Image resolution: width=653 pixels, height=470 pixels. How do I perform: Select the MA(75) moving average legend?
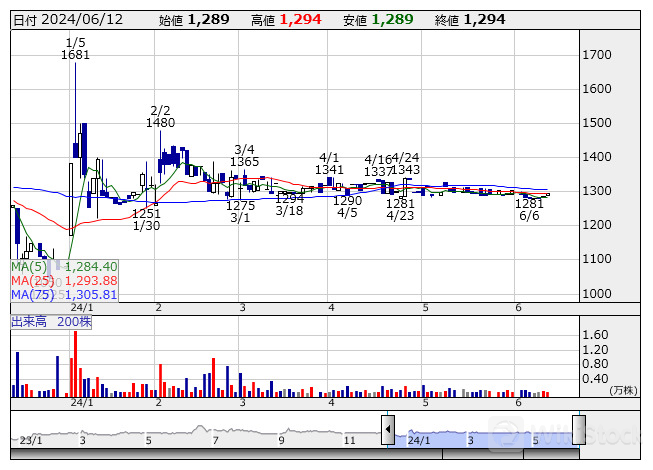click(x=64, y=295)
